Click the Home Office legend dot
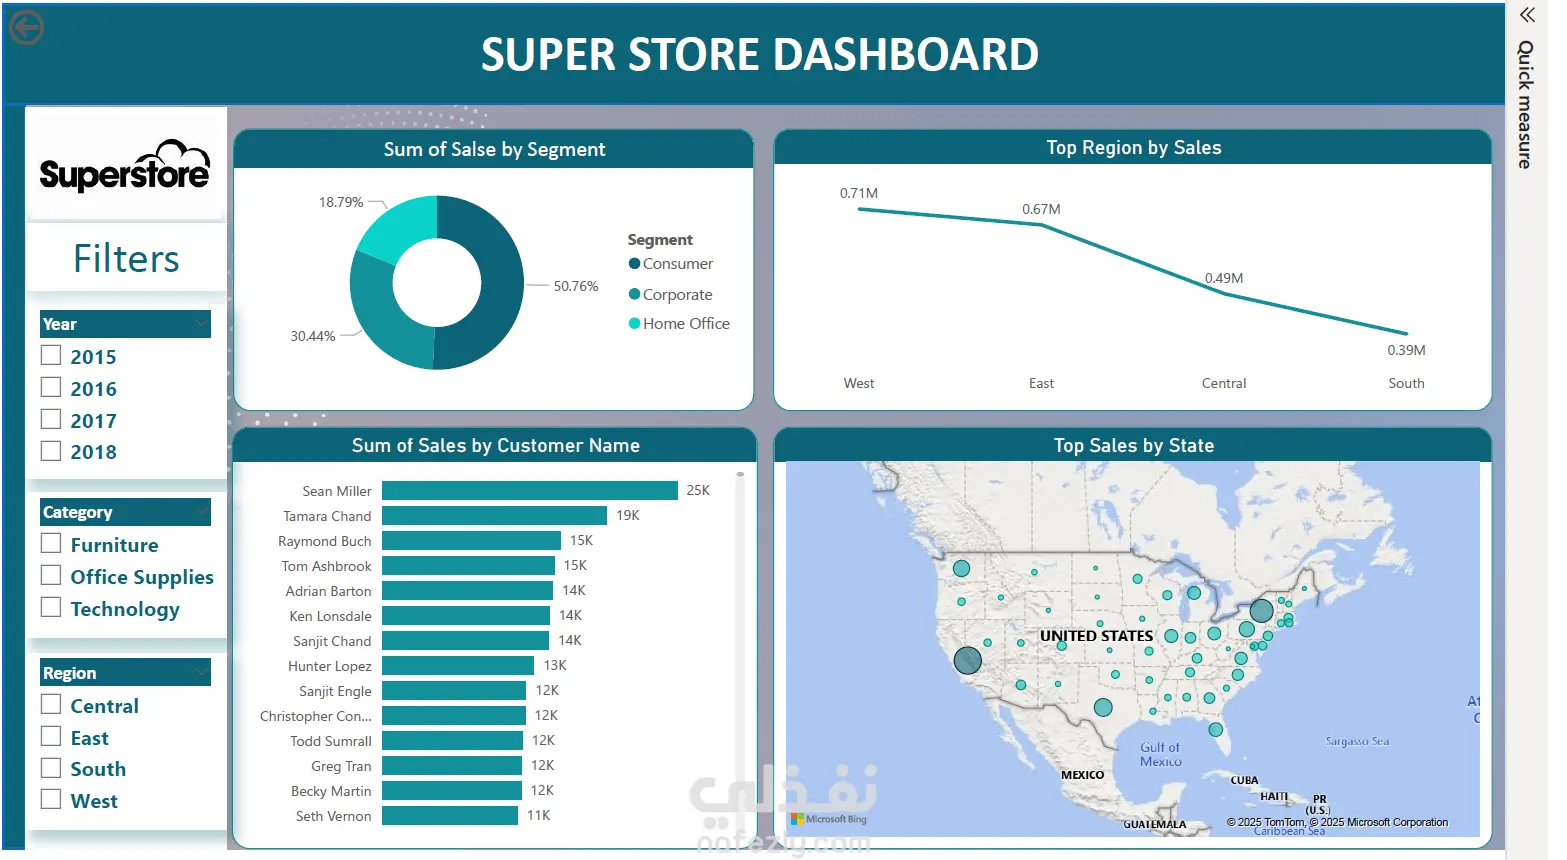The width and height of the screenshot is (1567, 860). click(634, 323)
